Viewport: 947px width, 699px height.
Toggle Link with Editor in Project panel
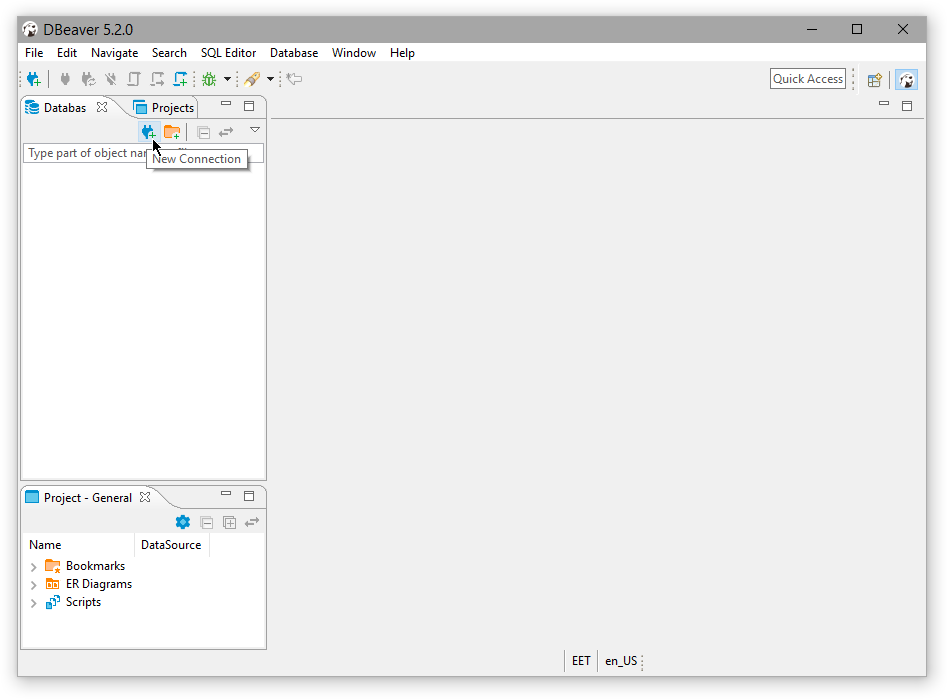point(252,522)
